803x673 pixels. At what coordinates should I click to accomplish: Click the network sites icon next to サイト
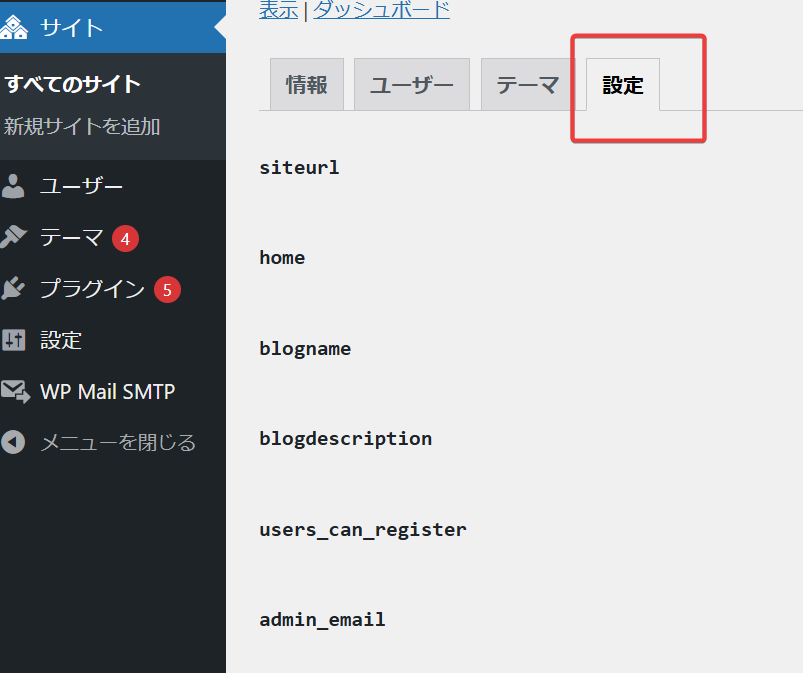click(x=17, y=28)
